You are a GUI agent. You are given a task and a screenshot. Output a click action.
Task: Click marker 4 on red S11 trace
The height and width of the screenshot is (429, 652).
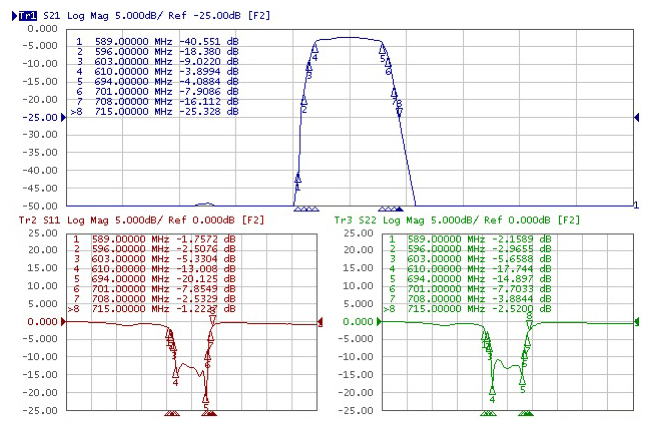tap(176, 372)
